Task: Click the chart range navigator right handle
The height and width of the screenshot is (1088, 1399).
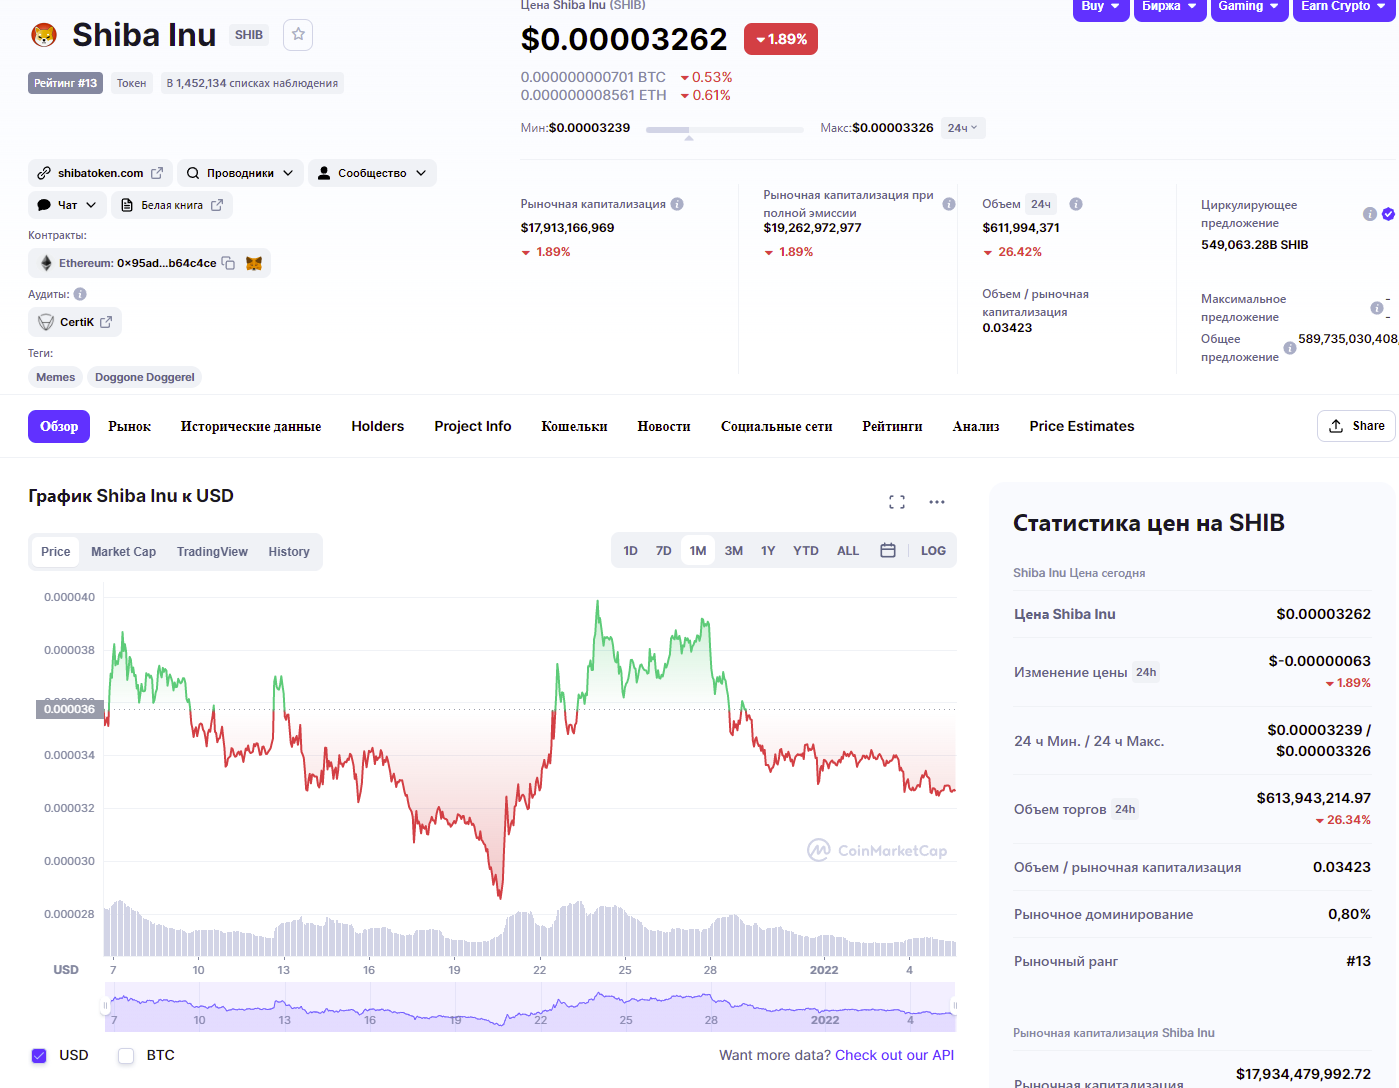Action: click(x=954, y=1006)
